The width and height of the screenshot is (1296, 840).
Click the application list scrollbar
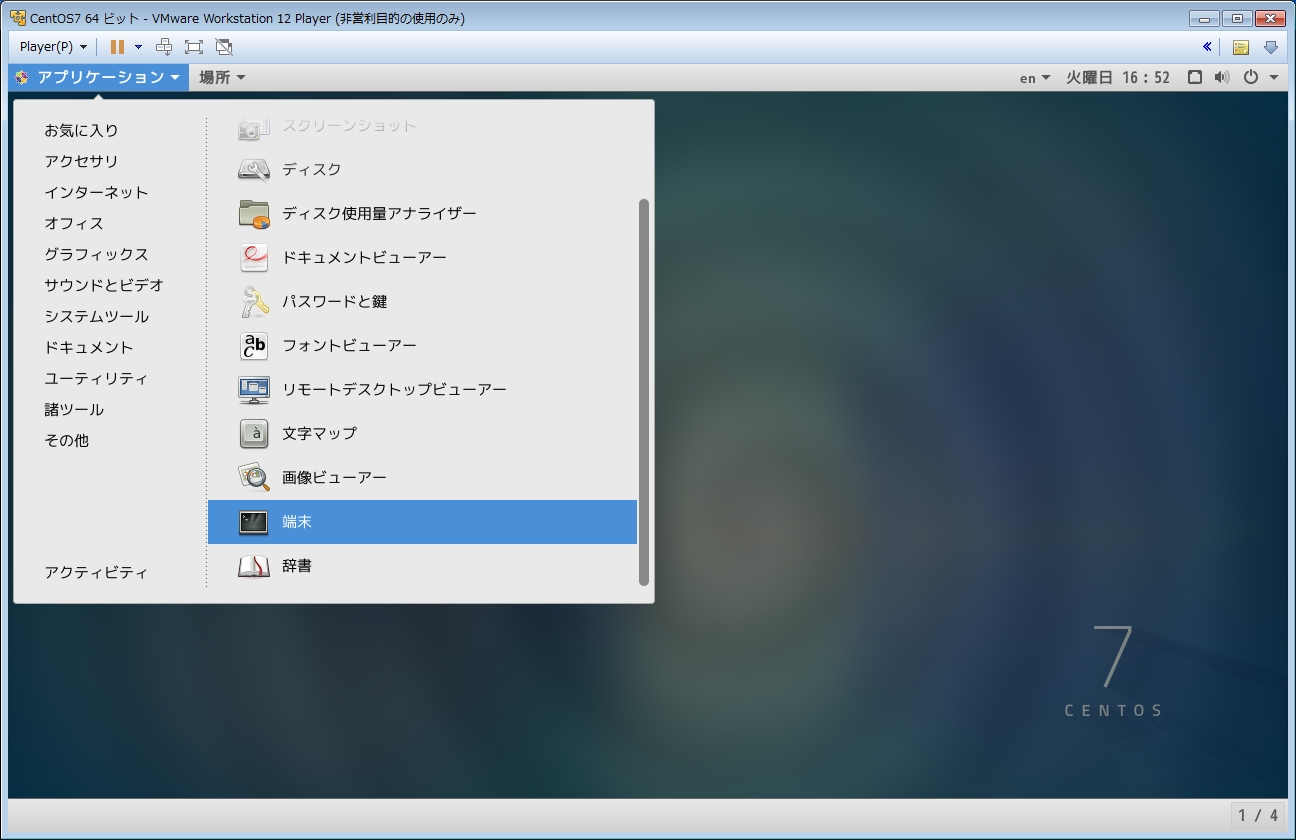(644, 390)
